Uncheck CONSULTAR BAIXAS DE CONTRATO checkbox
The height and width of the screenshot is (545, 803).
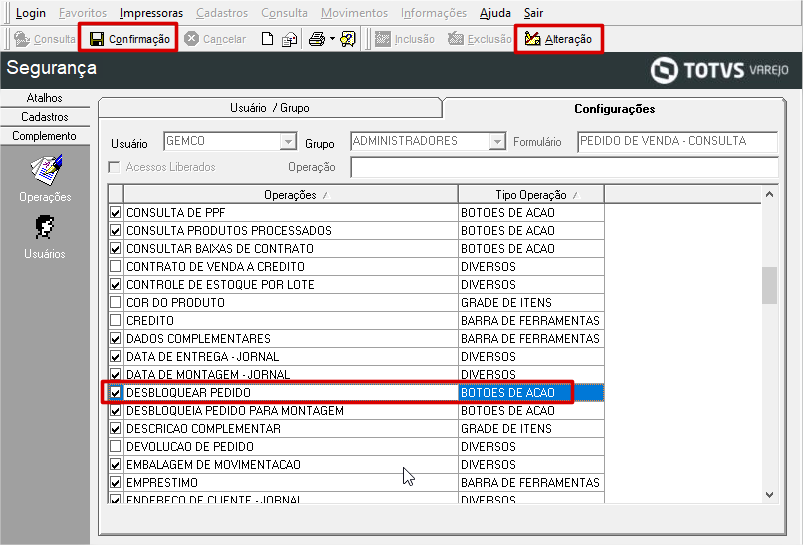click(116, 248)
